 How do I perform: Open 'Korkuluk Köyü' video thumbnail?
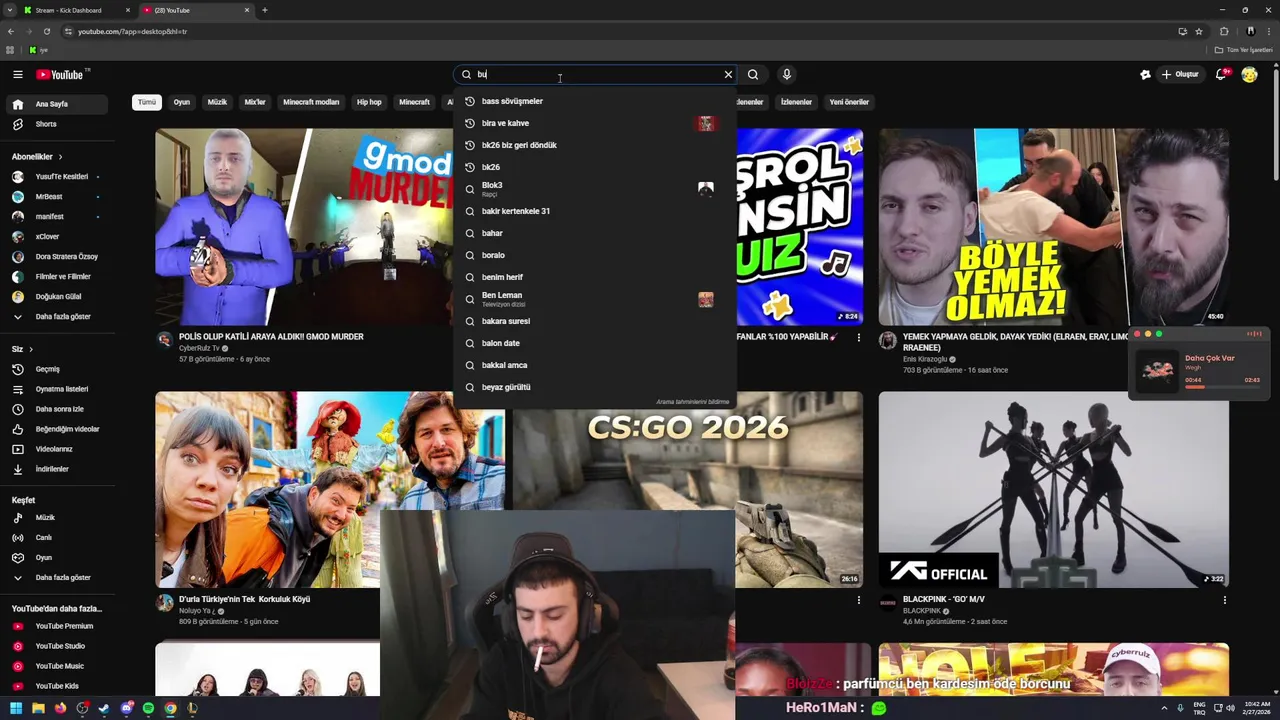[330, 489]
